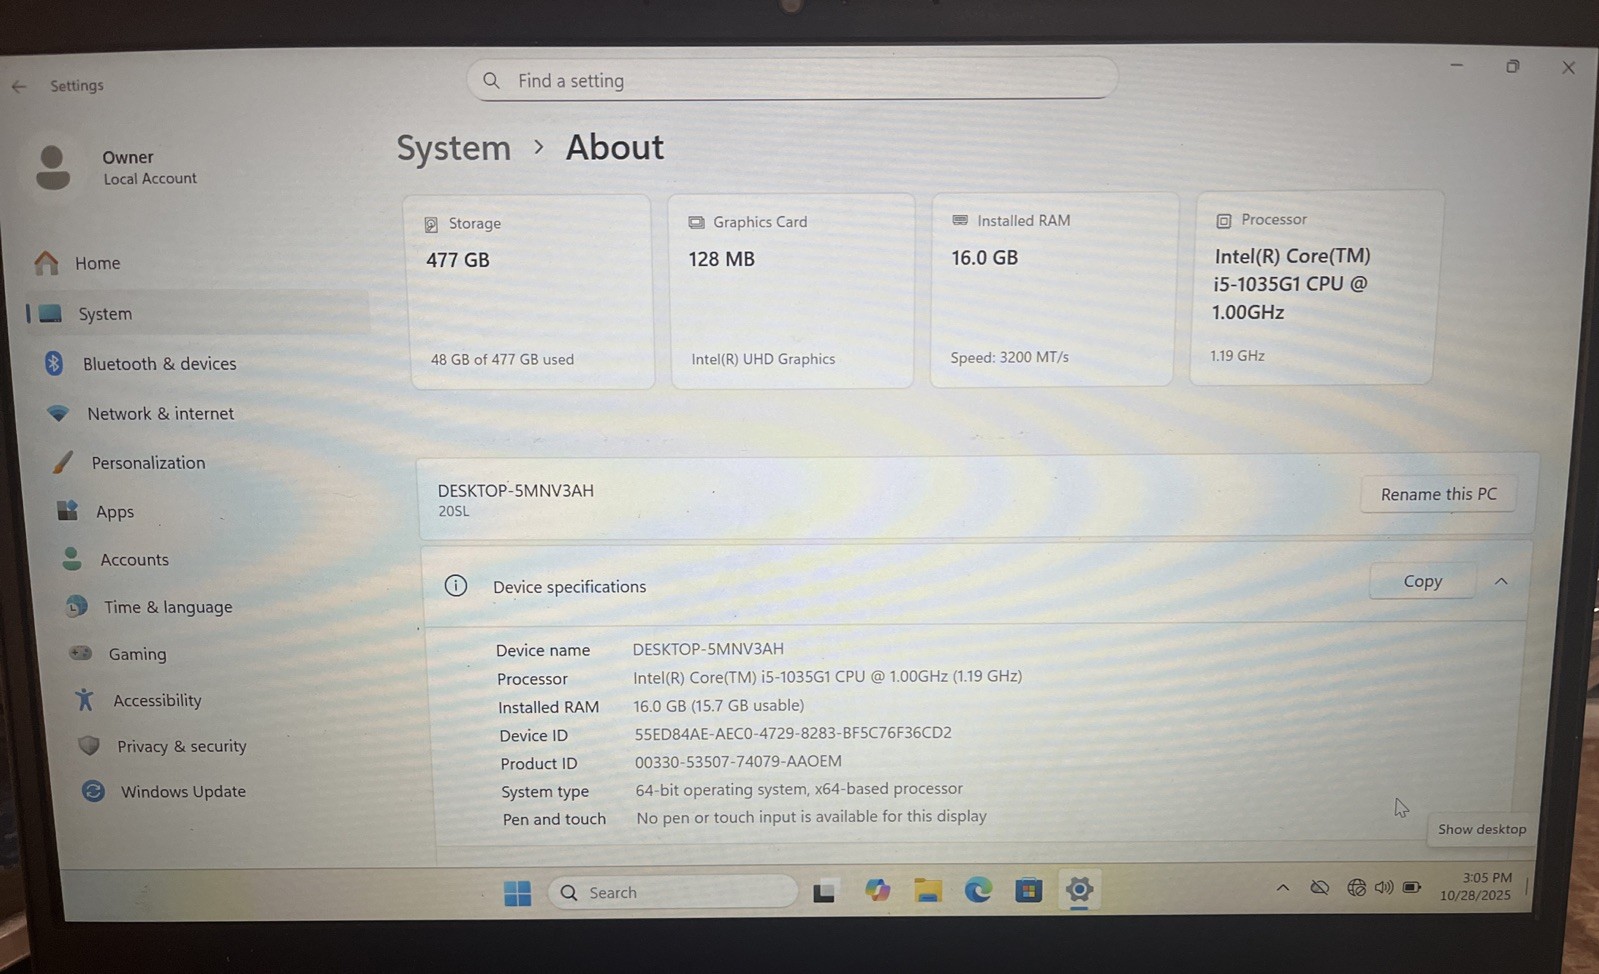1599x974 pixels.
Task: Open the clock showing 3:05 PM
Action: (x=1476, y=886)
